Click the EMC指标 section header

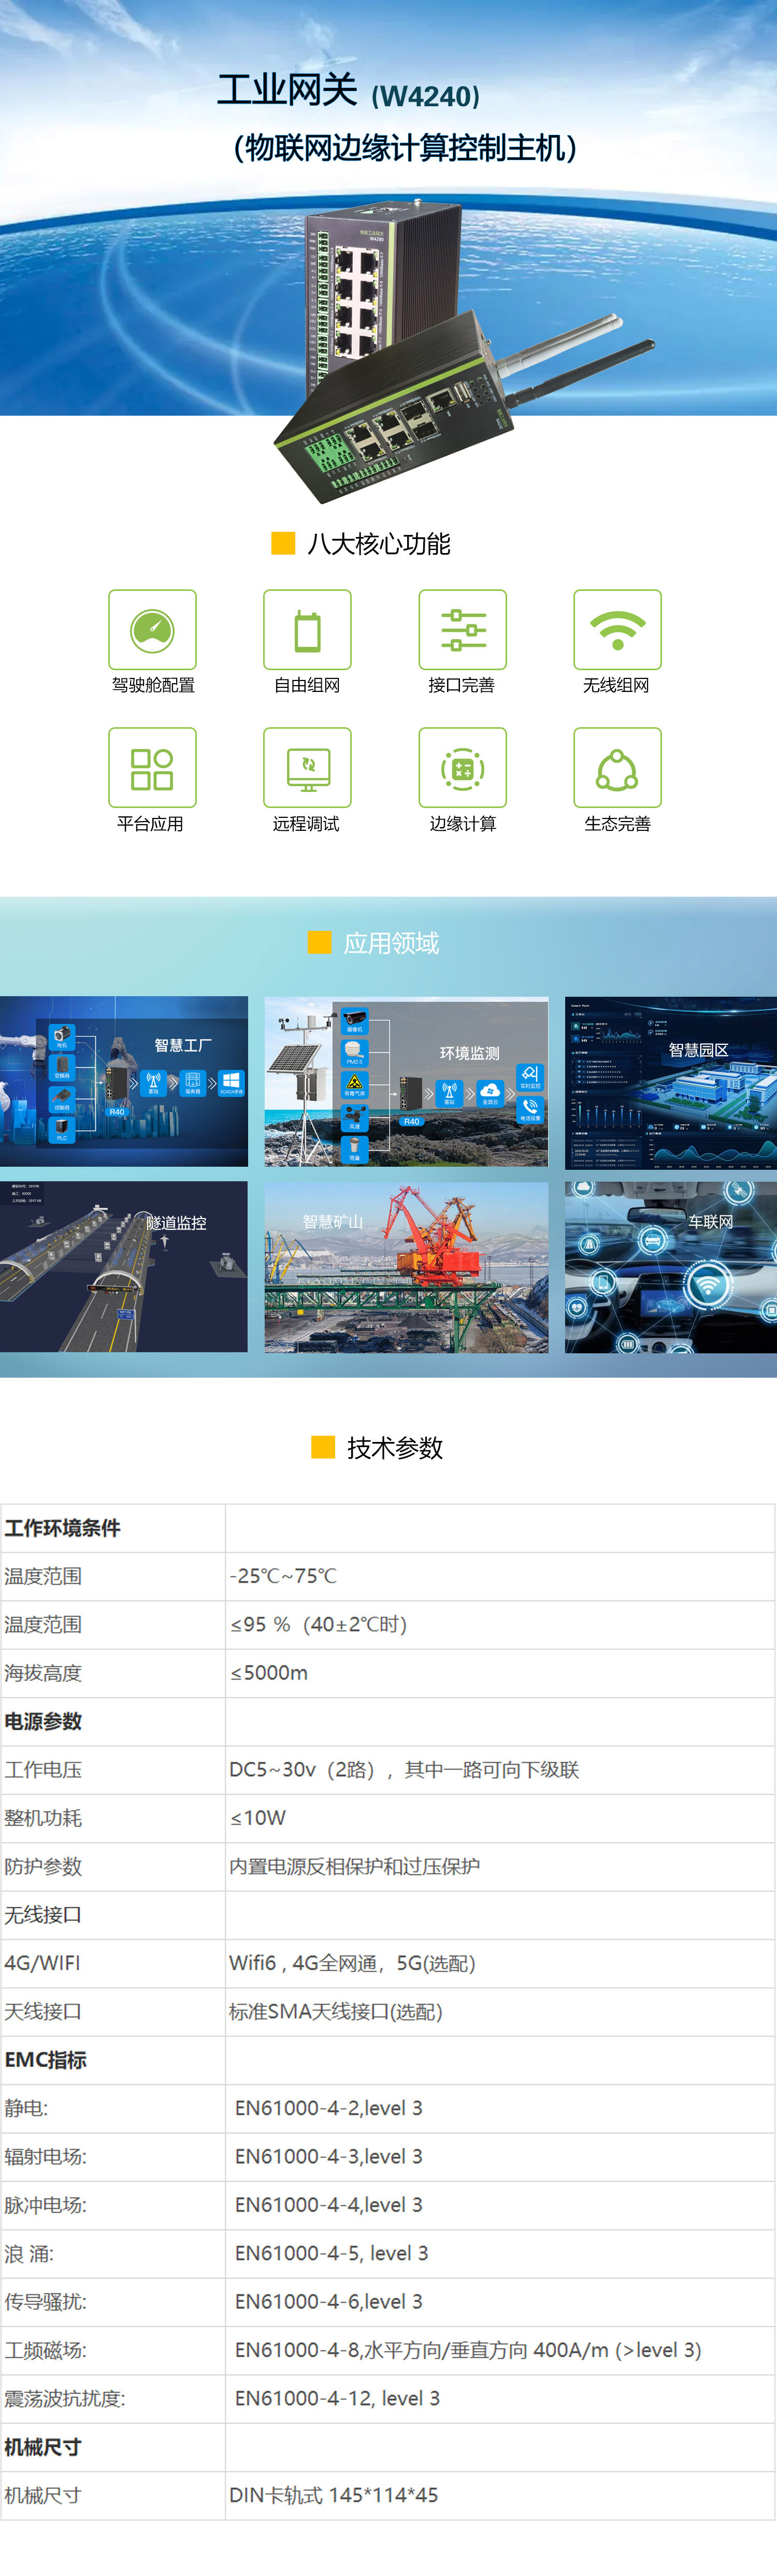[x=45, y=2060]
